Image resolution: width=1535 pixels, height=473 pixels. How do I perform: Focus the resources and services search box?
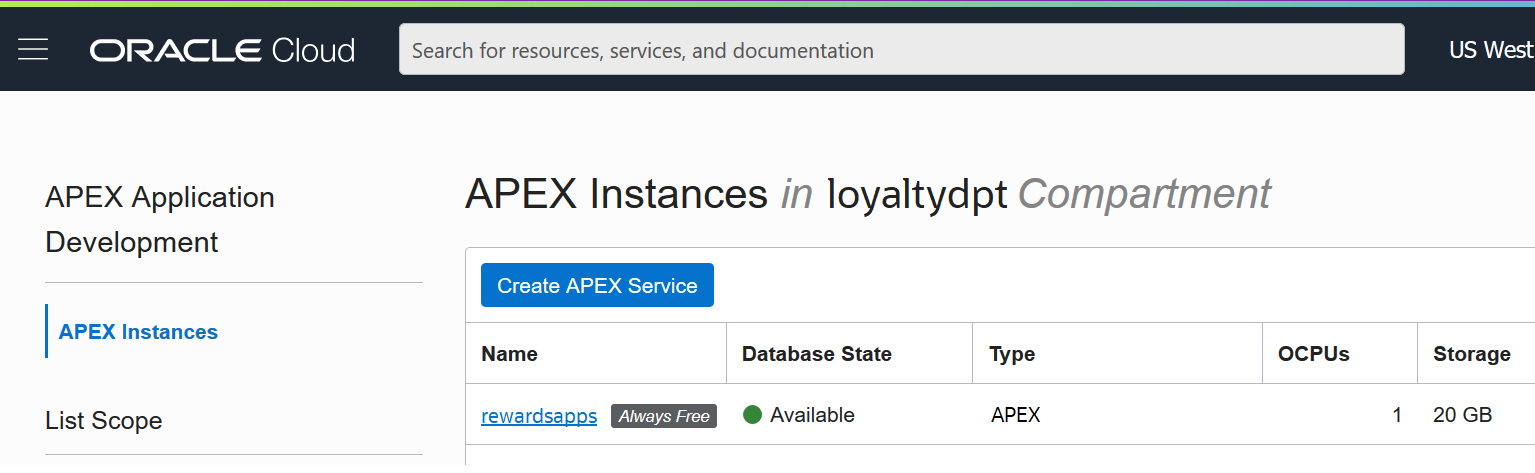(x=900, y=50)
